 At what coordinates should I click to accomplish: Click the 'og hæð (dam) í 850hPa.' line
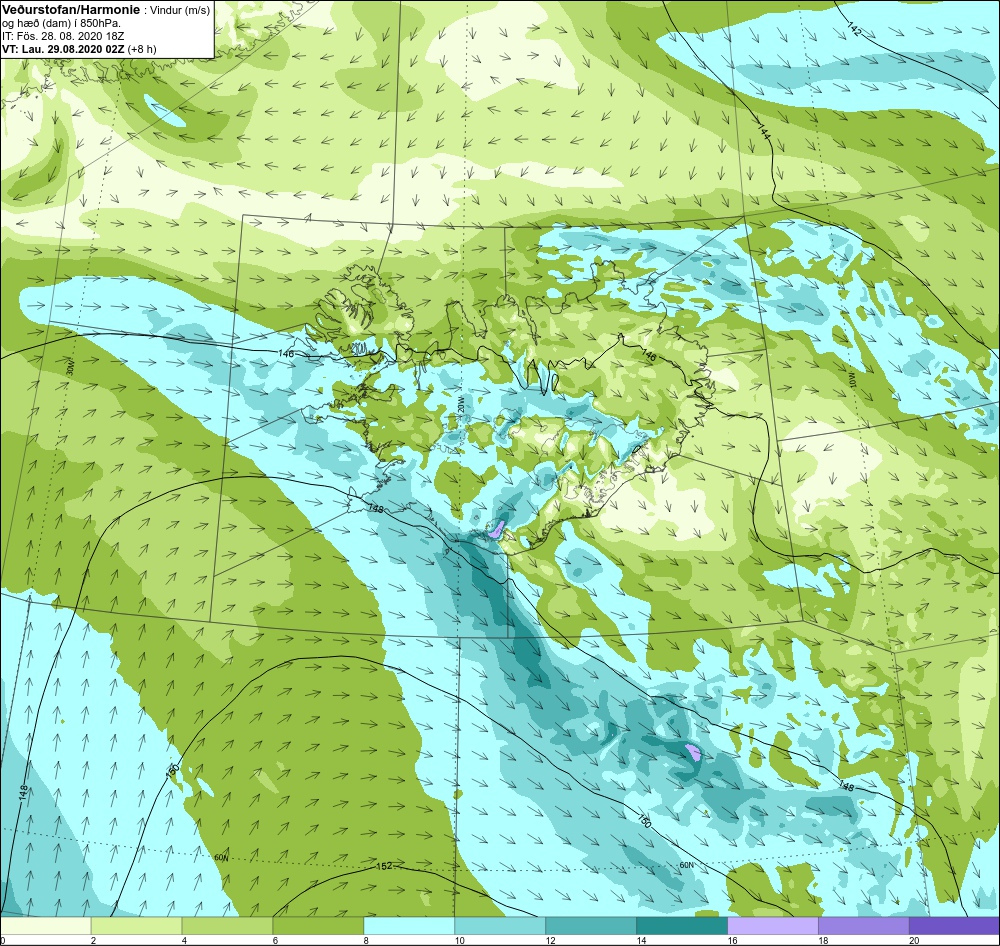(61, 23)
